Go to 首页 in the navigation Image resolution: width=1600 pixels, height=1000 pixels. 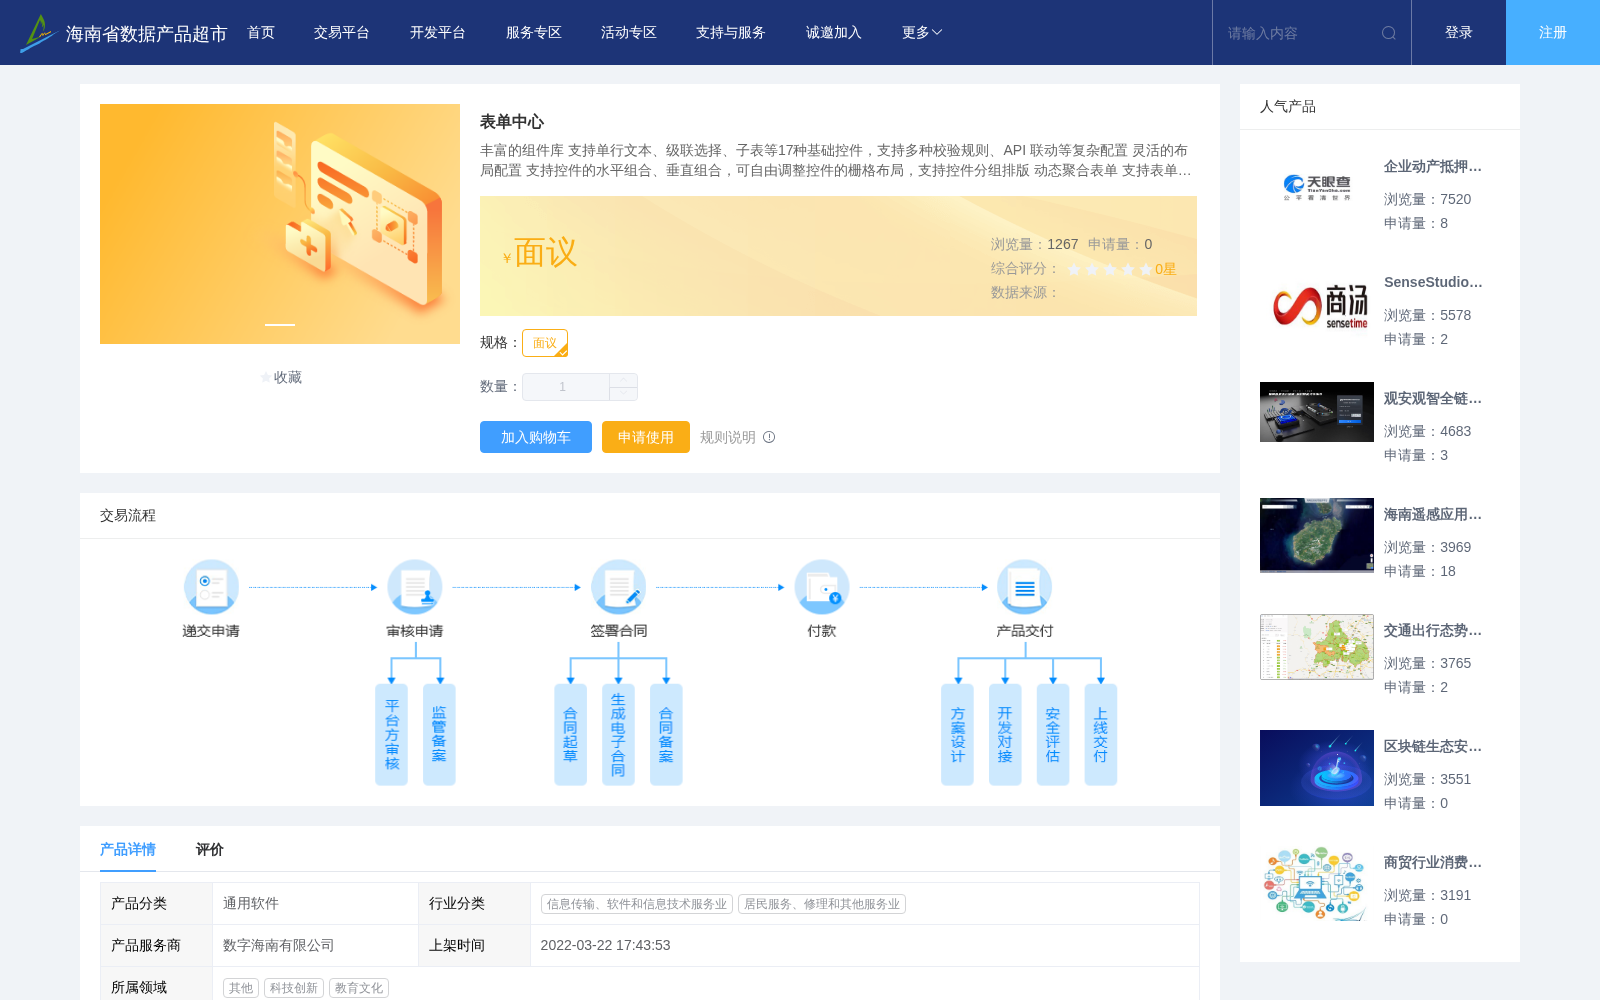coord(261,33)
